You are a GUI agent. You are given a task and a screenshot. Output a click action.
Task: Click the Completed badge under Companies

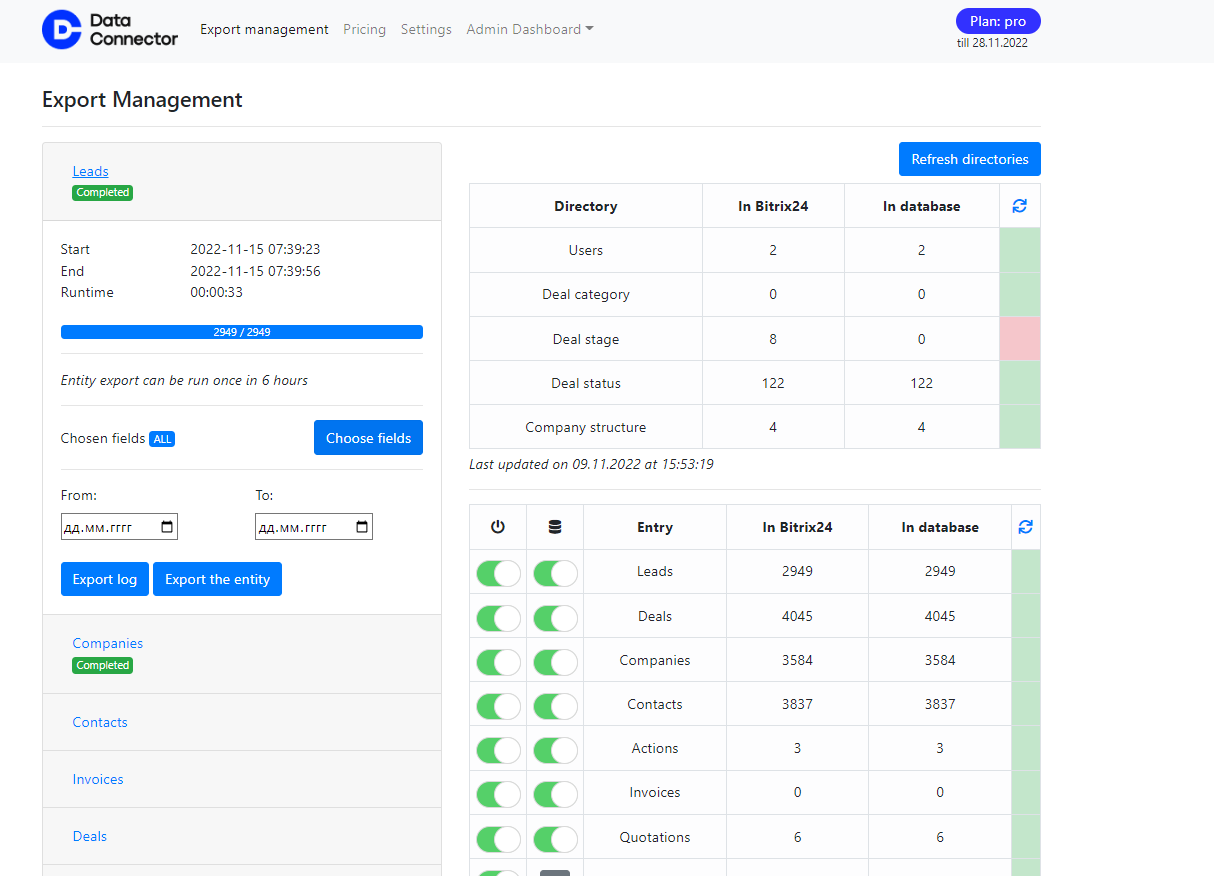tap(102, 665)
